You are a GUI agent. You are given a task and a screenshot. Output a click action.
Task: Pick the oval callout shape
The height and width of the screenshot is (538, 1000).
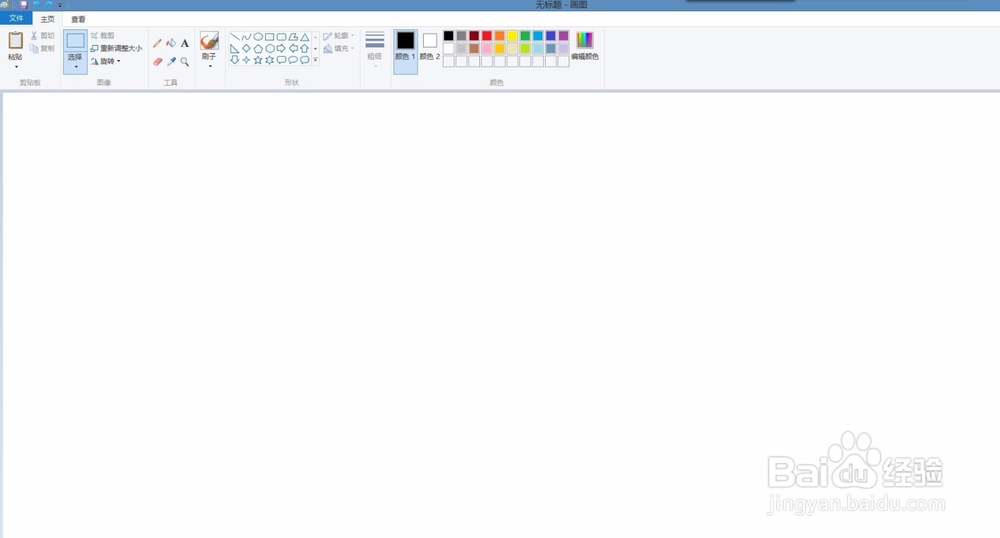pos(293,60)
